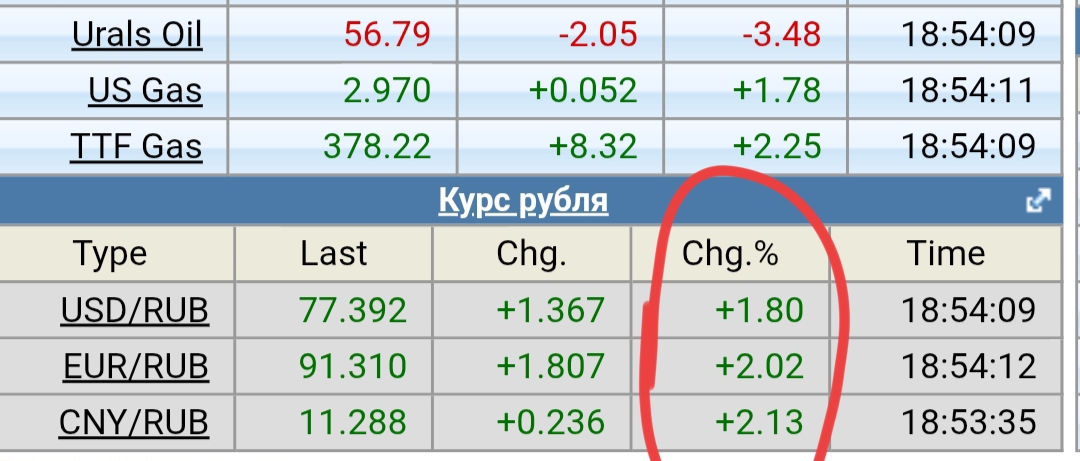
Task: Click the Chg. column header
Action: (531, 255)
